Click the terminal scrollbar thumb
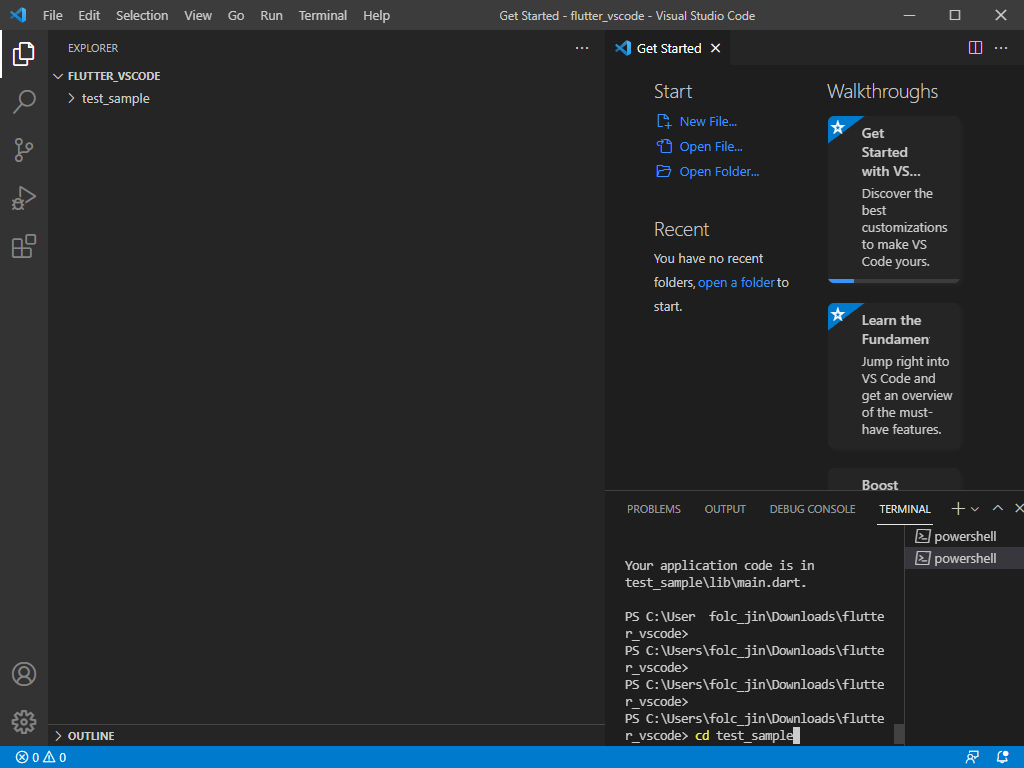The image size is (1024, 768). point(899,733)
